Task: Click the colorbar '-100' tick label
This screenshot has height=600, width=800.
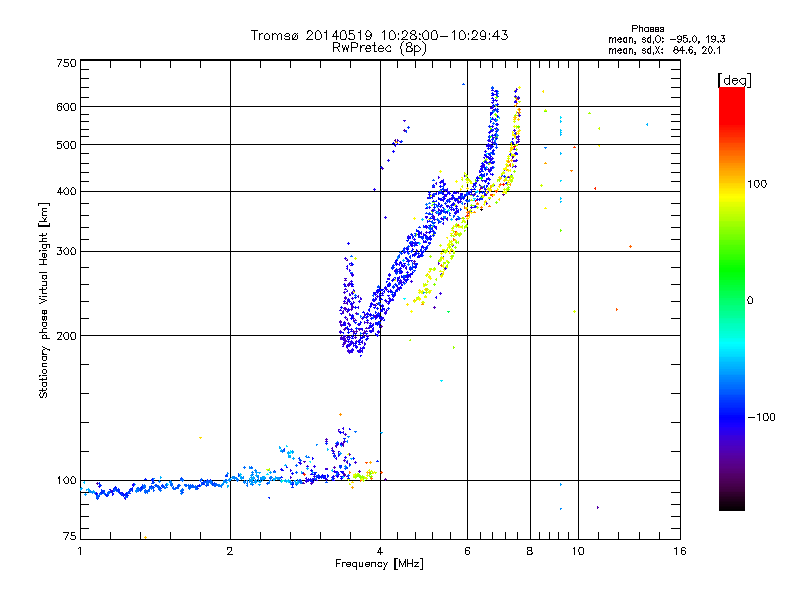Action: pyautogui.click(x=762, y=417)
